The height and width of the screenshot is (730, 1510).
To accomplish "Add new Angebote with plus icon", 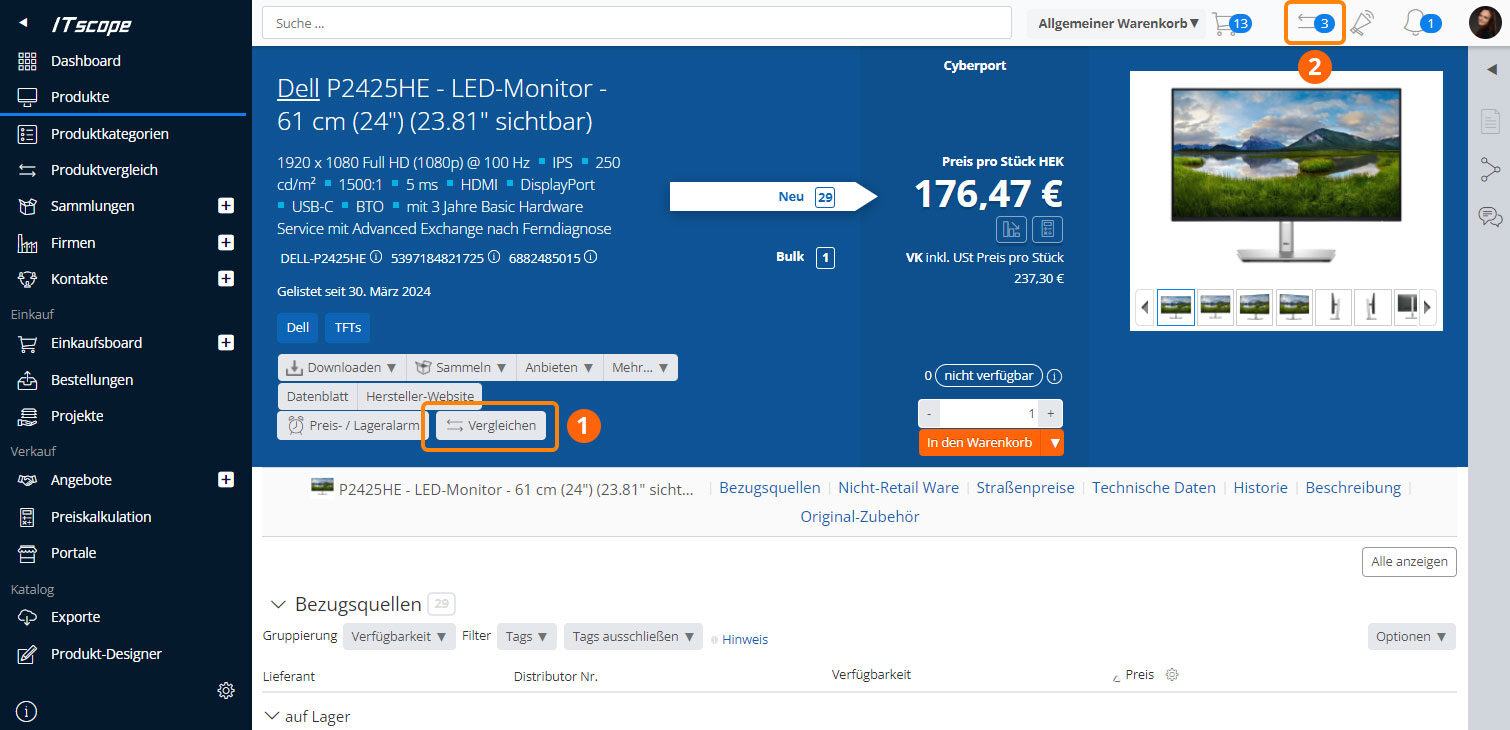I will (x=226, y=480).
